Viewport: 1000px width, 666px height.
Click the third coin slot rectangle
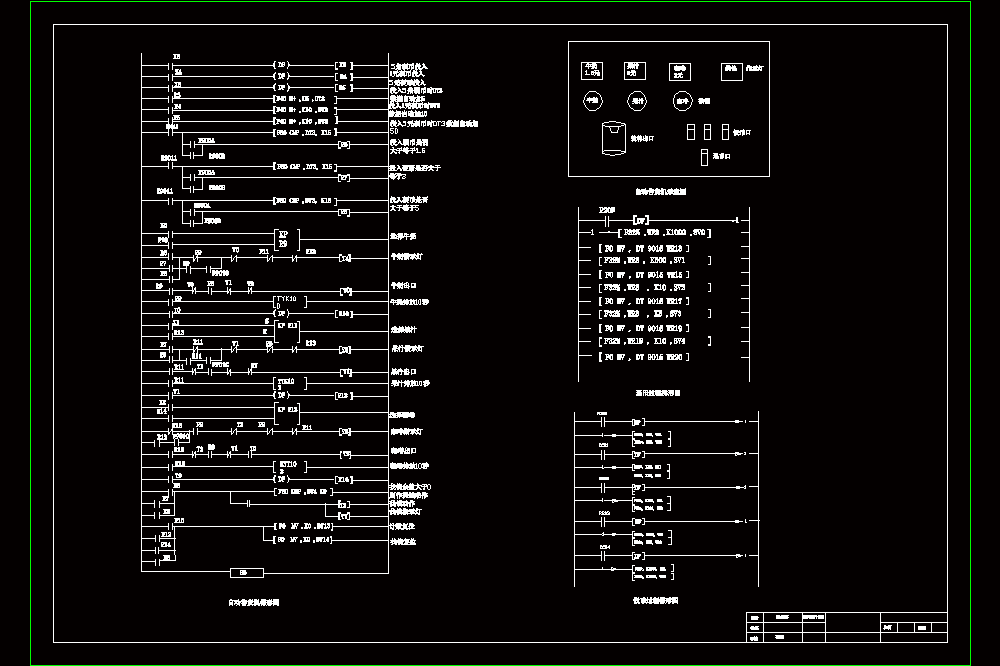(x=725, y=132)
